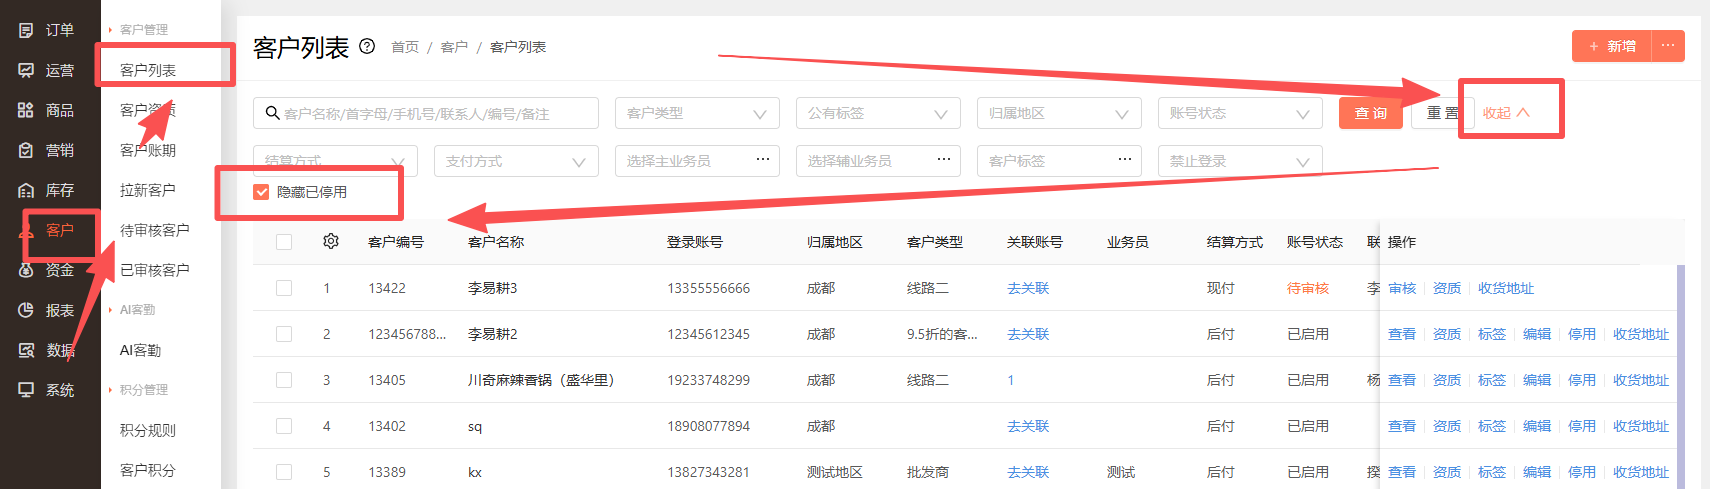Open the table column settings gear icon
The width and height of the screenshot is (1710, 489).
331,241
